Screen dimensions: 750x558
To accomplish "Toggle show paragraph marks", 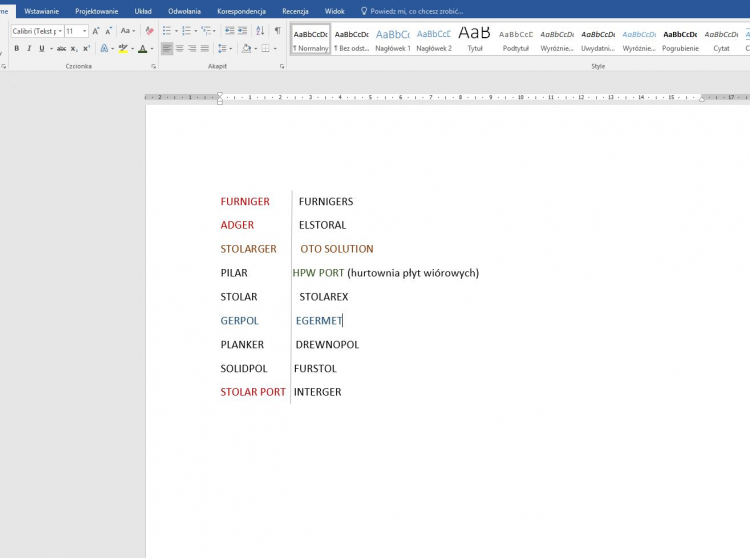I will coord(277,31).
